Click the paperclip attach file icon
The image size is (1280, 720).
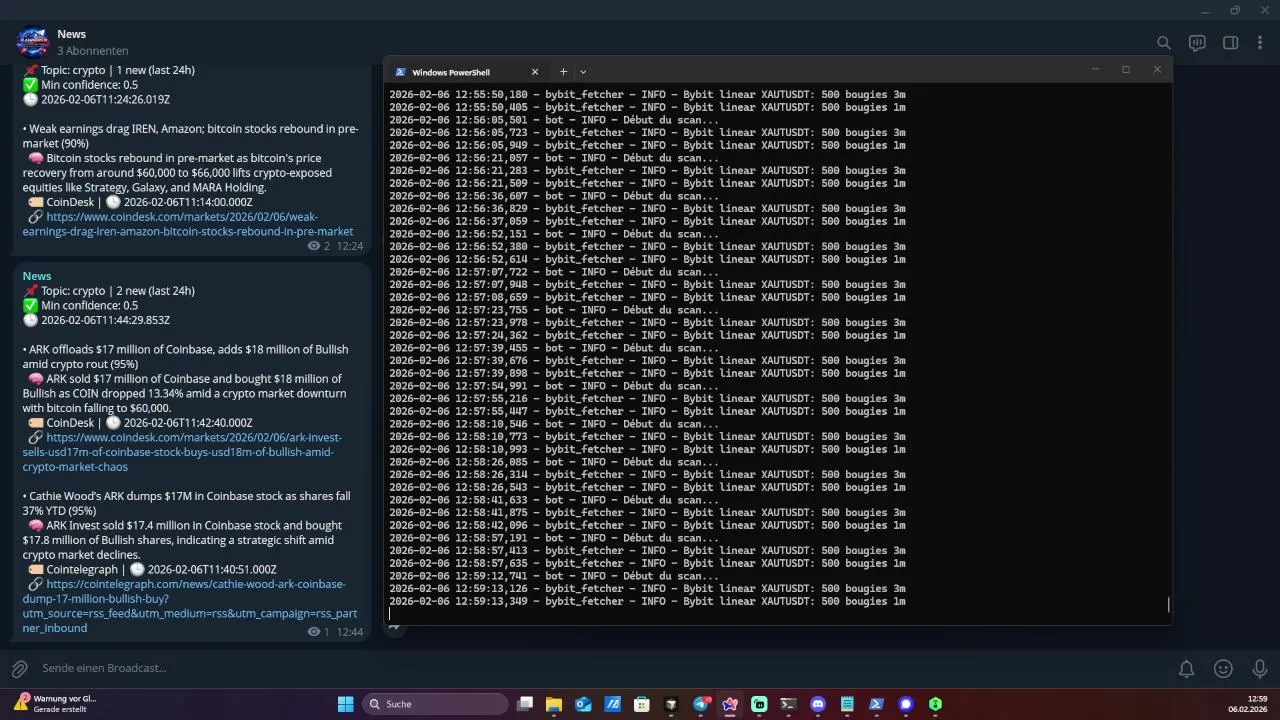[19, 668]
